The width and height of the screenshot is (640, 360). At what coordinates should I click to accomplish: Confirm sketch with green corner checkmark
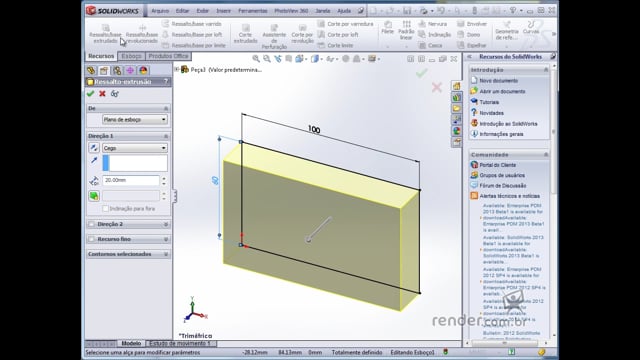click(422, 73)
